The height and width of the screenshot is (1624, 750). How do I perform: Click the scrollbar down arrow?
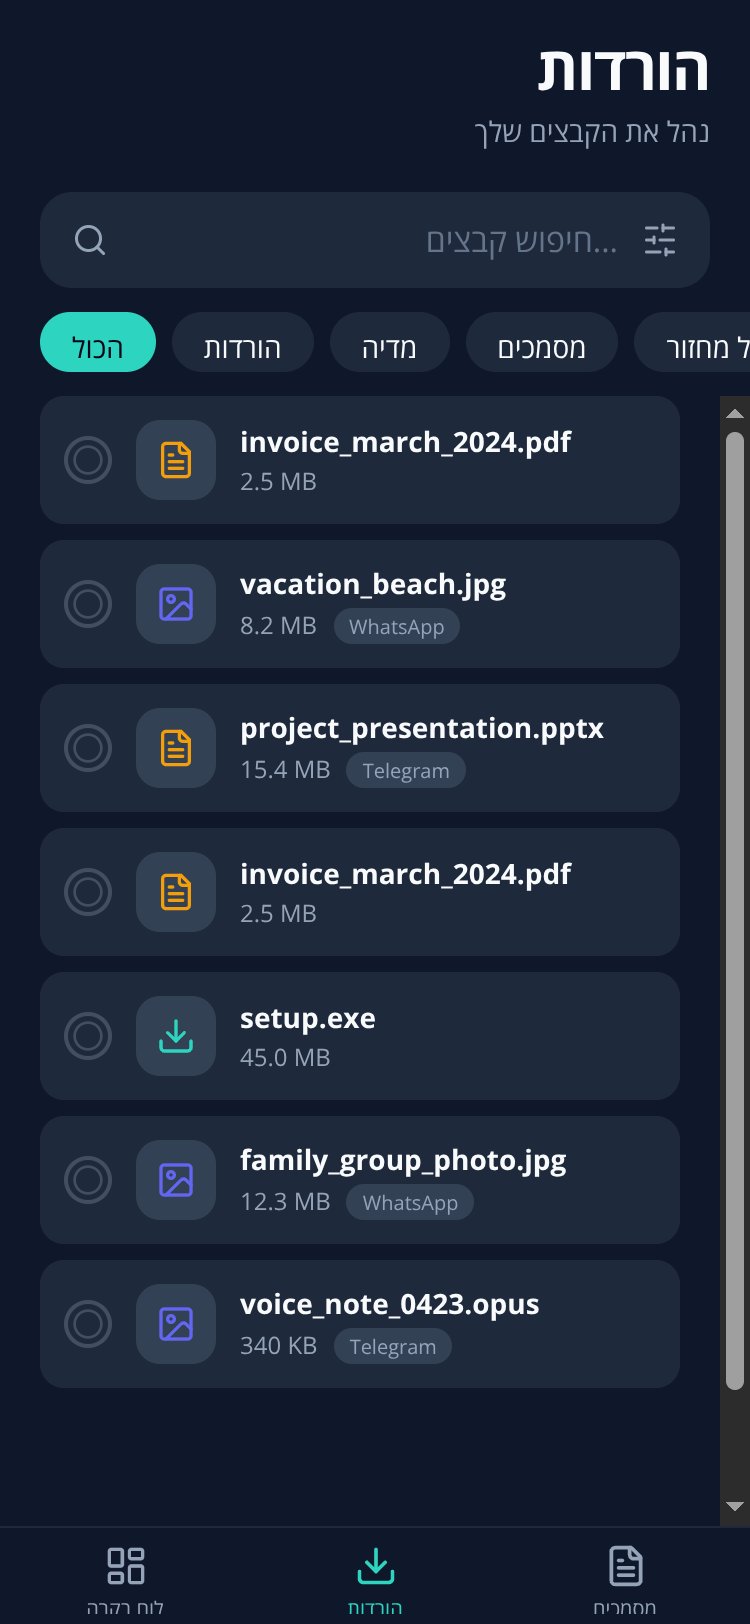(735, 1507)
